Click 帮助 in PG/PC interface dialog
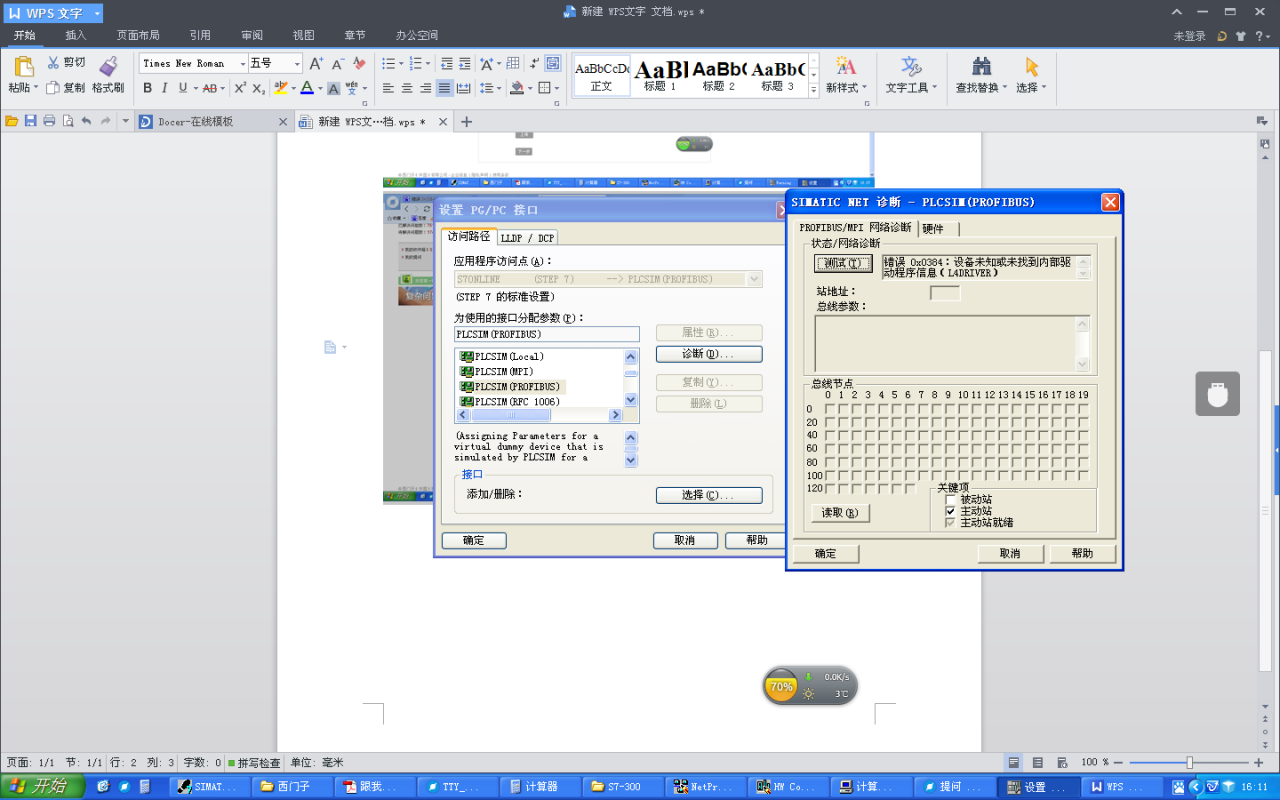1280x800 pixels. pos(757,540)
